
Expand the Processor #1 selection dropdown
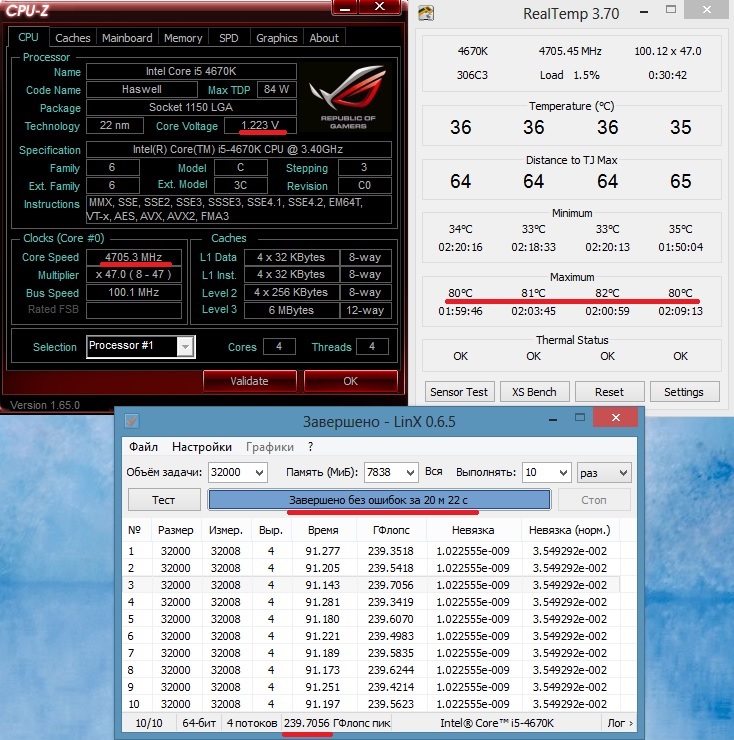point(185,347)
